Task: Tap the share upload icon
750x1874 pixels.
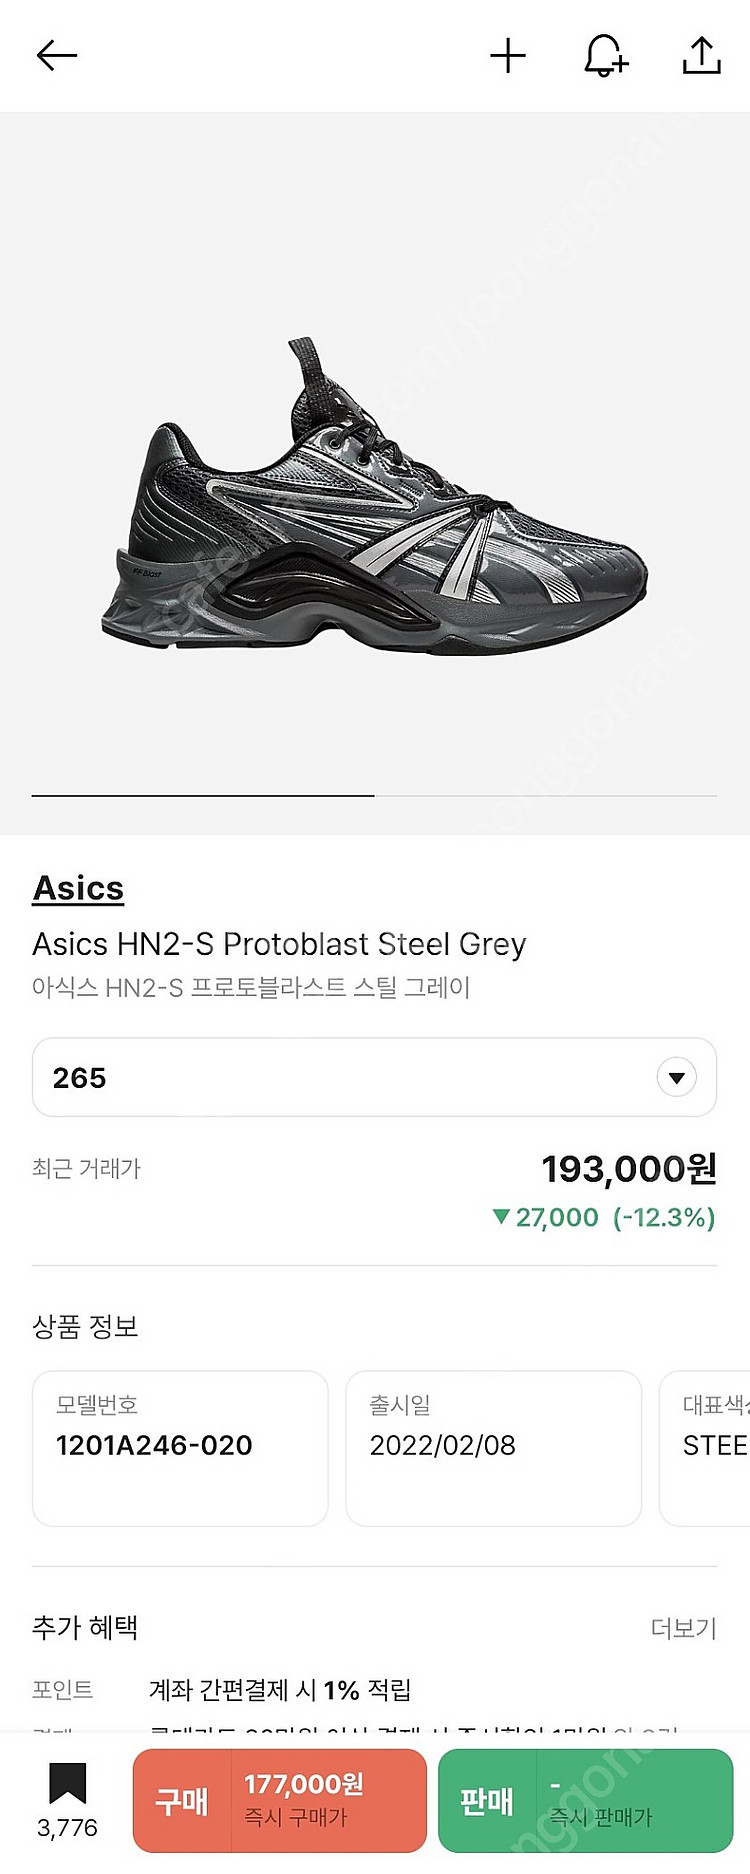Action: coord(702,55)
